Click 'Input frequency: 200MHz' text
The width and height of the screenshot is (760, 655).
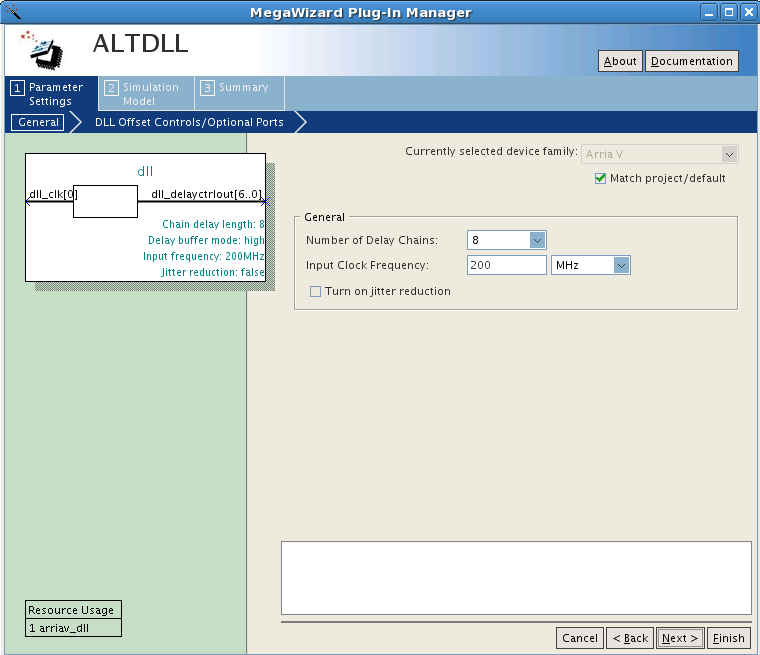[x=203, y=256]
